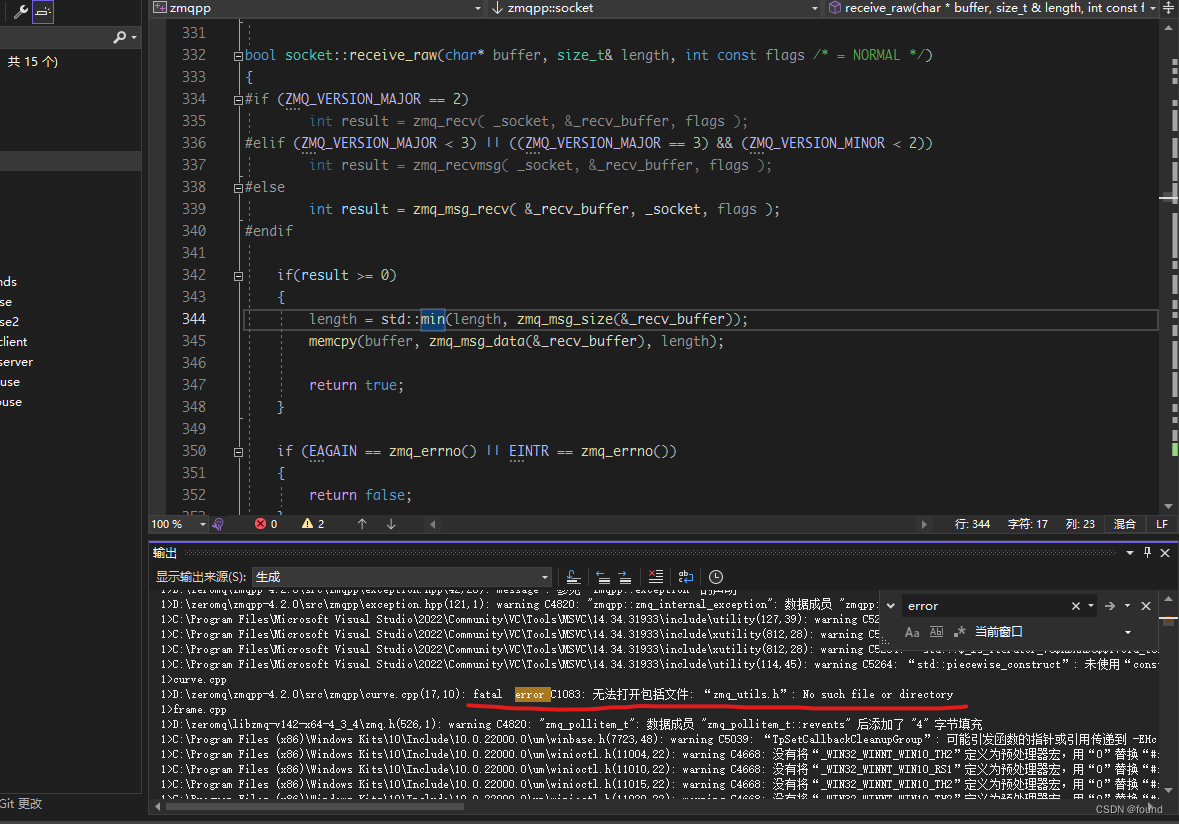Clear all output messages icon
This screenshot has width=1179, height=824.
pyautogui.click(x=655, y=577)
